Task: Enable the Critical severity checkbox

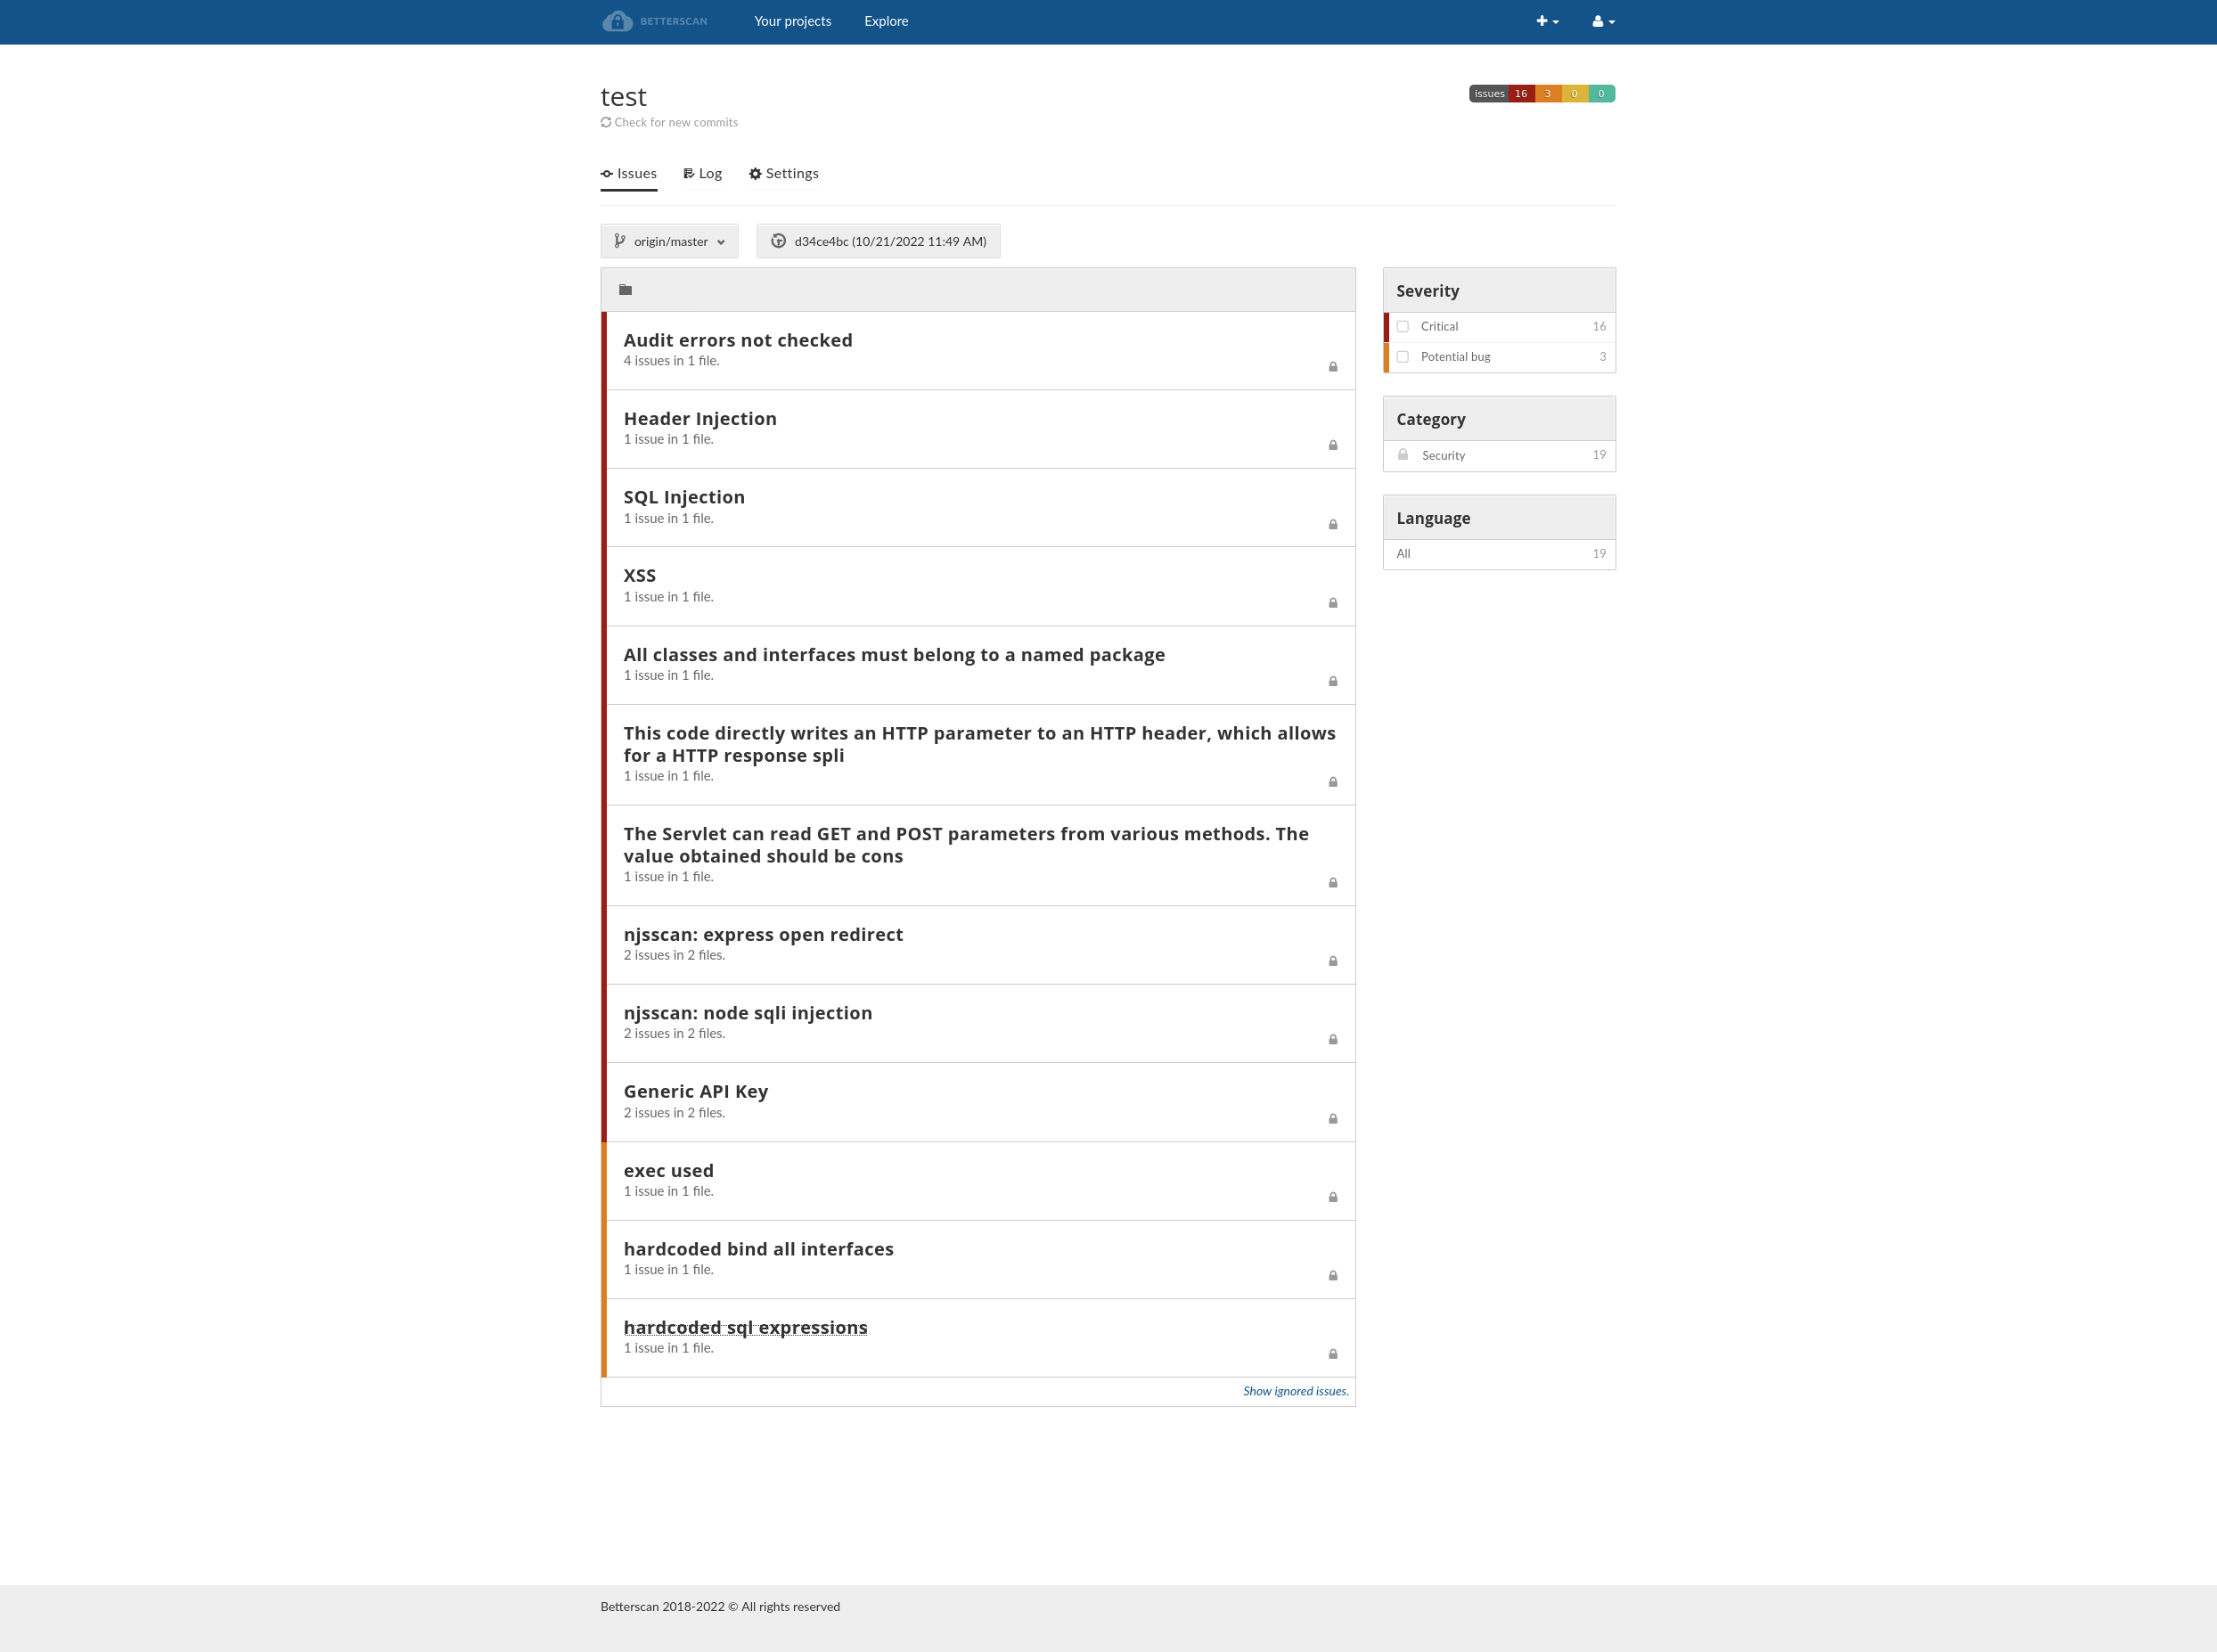Action: tap(1402, 327)
